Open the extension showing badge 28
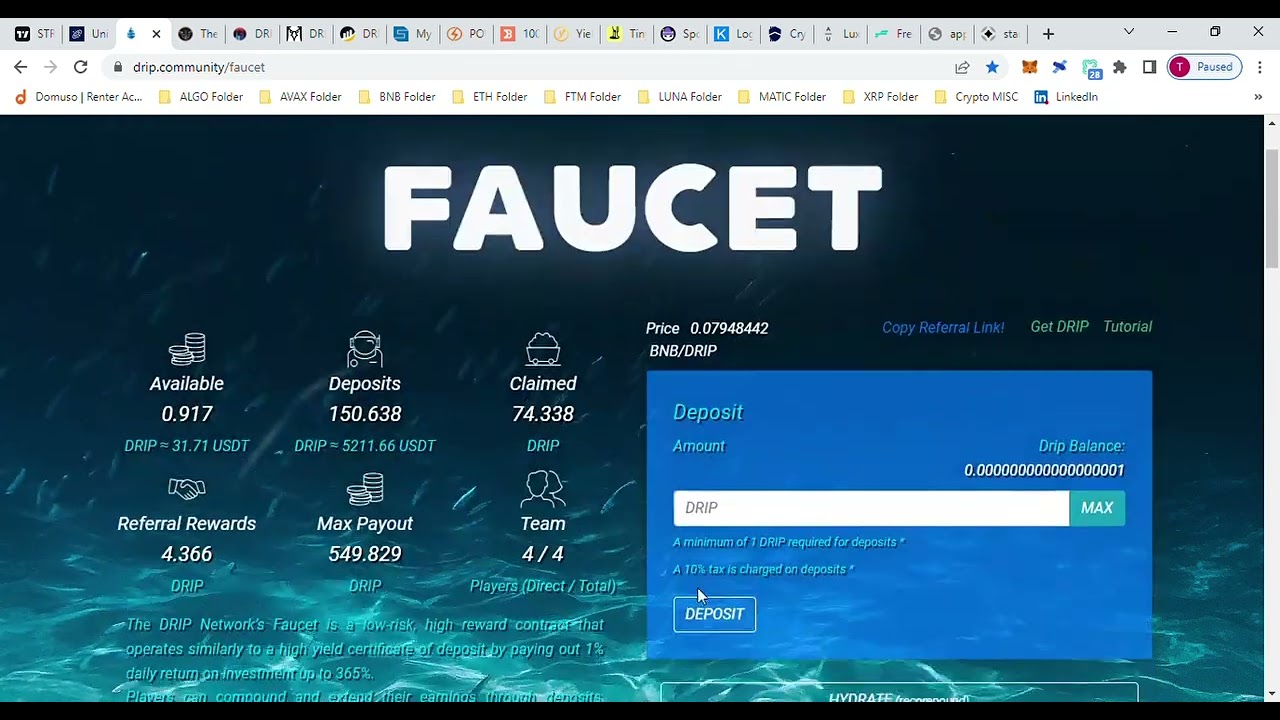1280x720 pixels. [x=1091, y=68]
